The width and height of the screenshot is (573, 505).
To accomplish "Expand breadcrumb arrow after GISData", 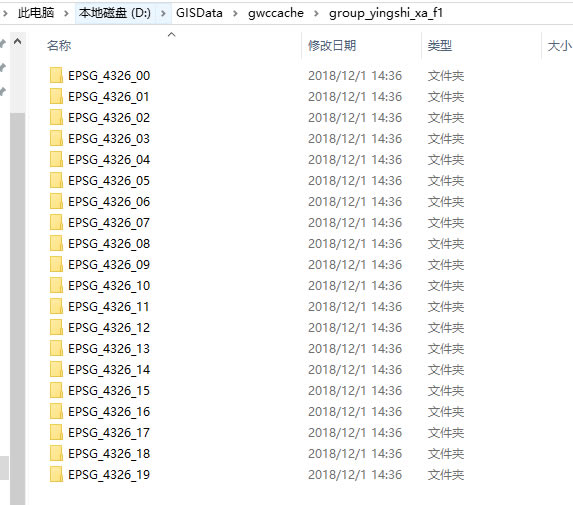I will pyautogui.click(x=235, y=14).
